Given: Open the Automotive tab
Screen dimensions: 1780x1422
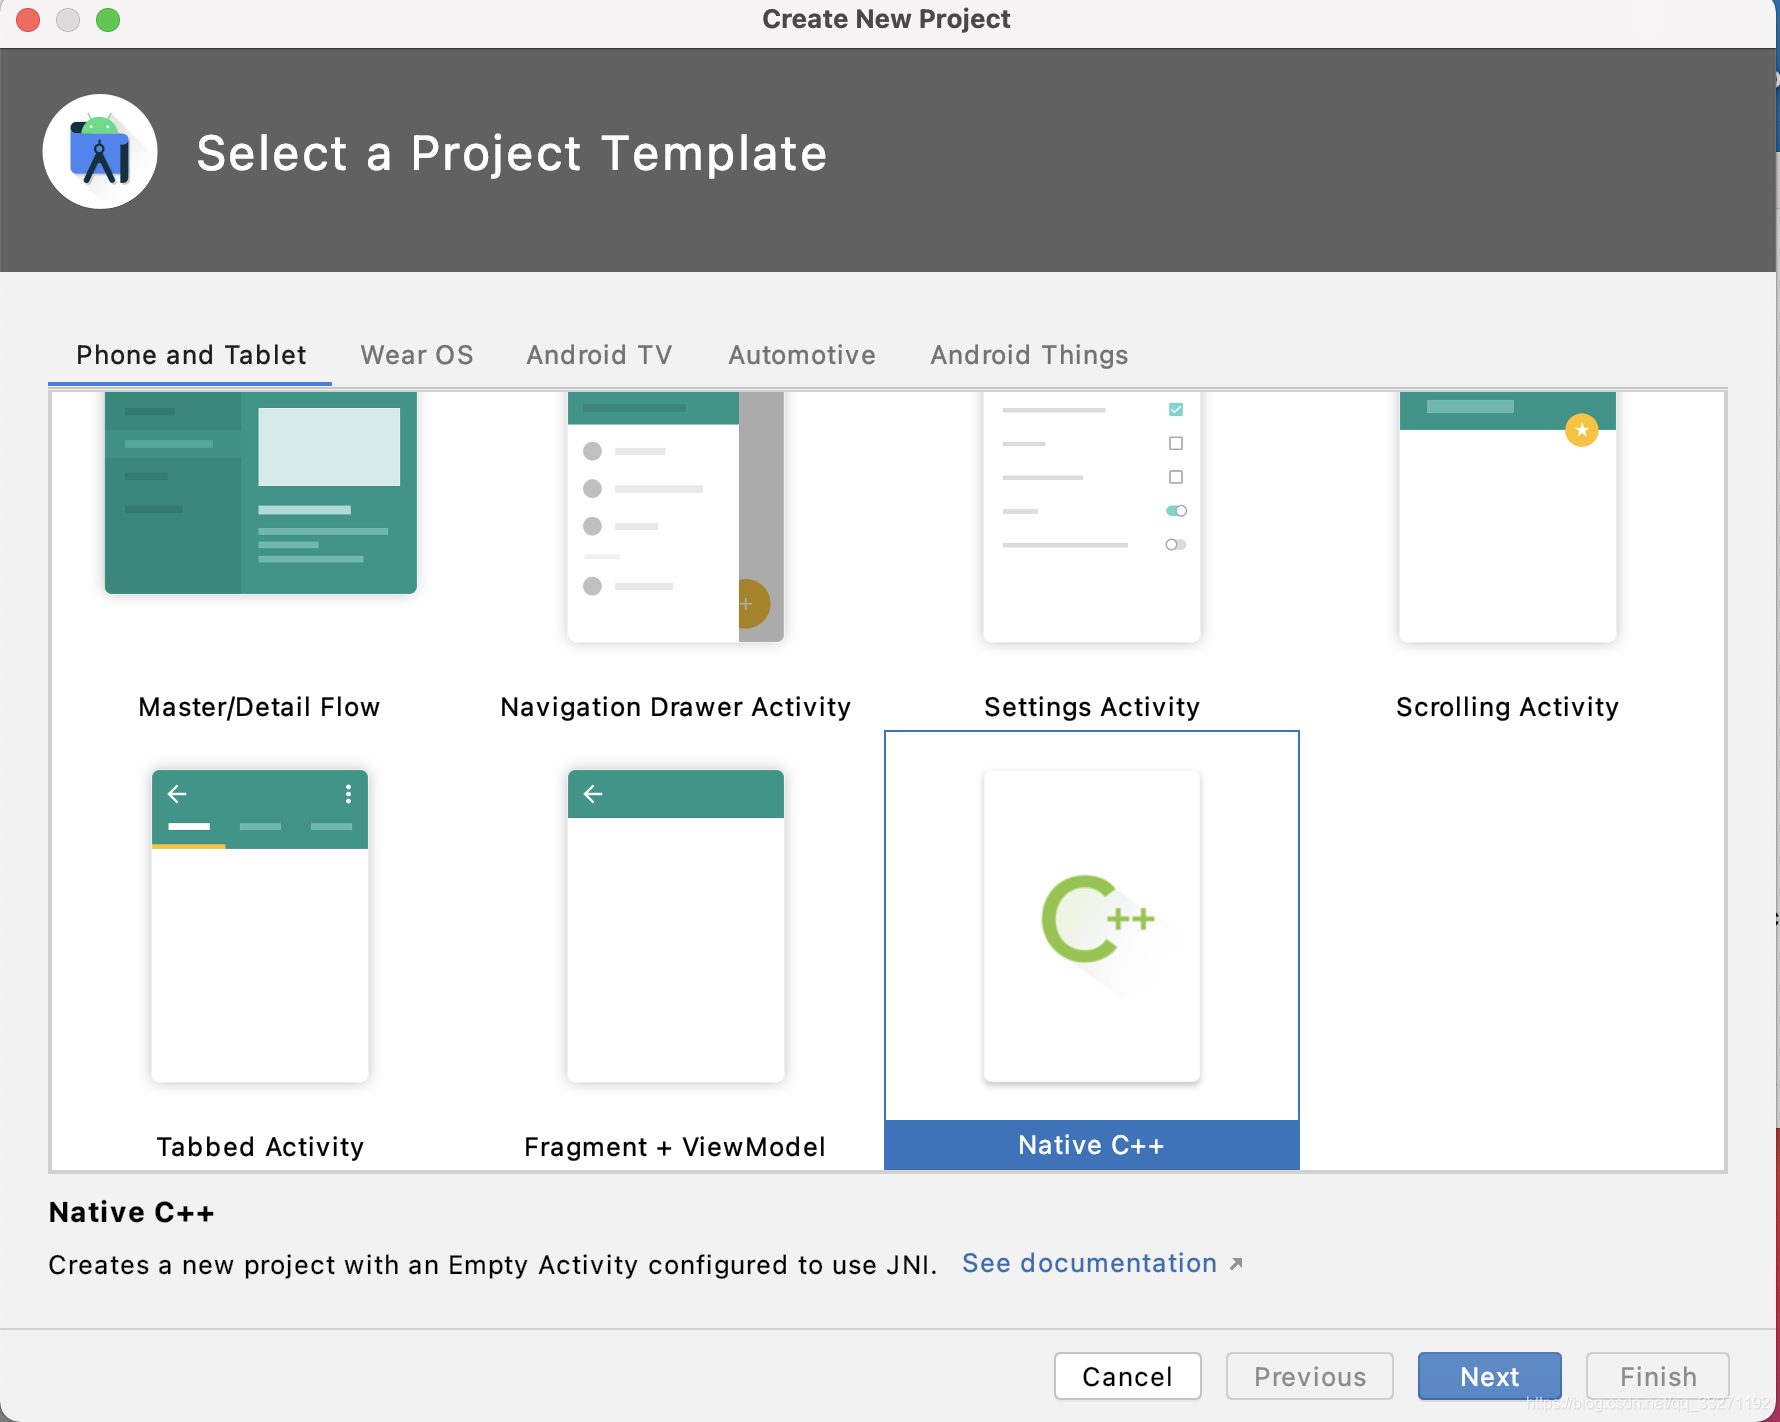Looking at the screenshot, I should click(x=802, y=355).
